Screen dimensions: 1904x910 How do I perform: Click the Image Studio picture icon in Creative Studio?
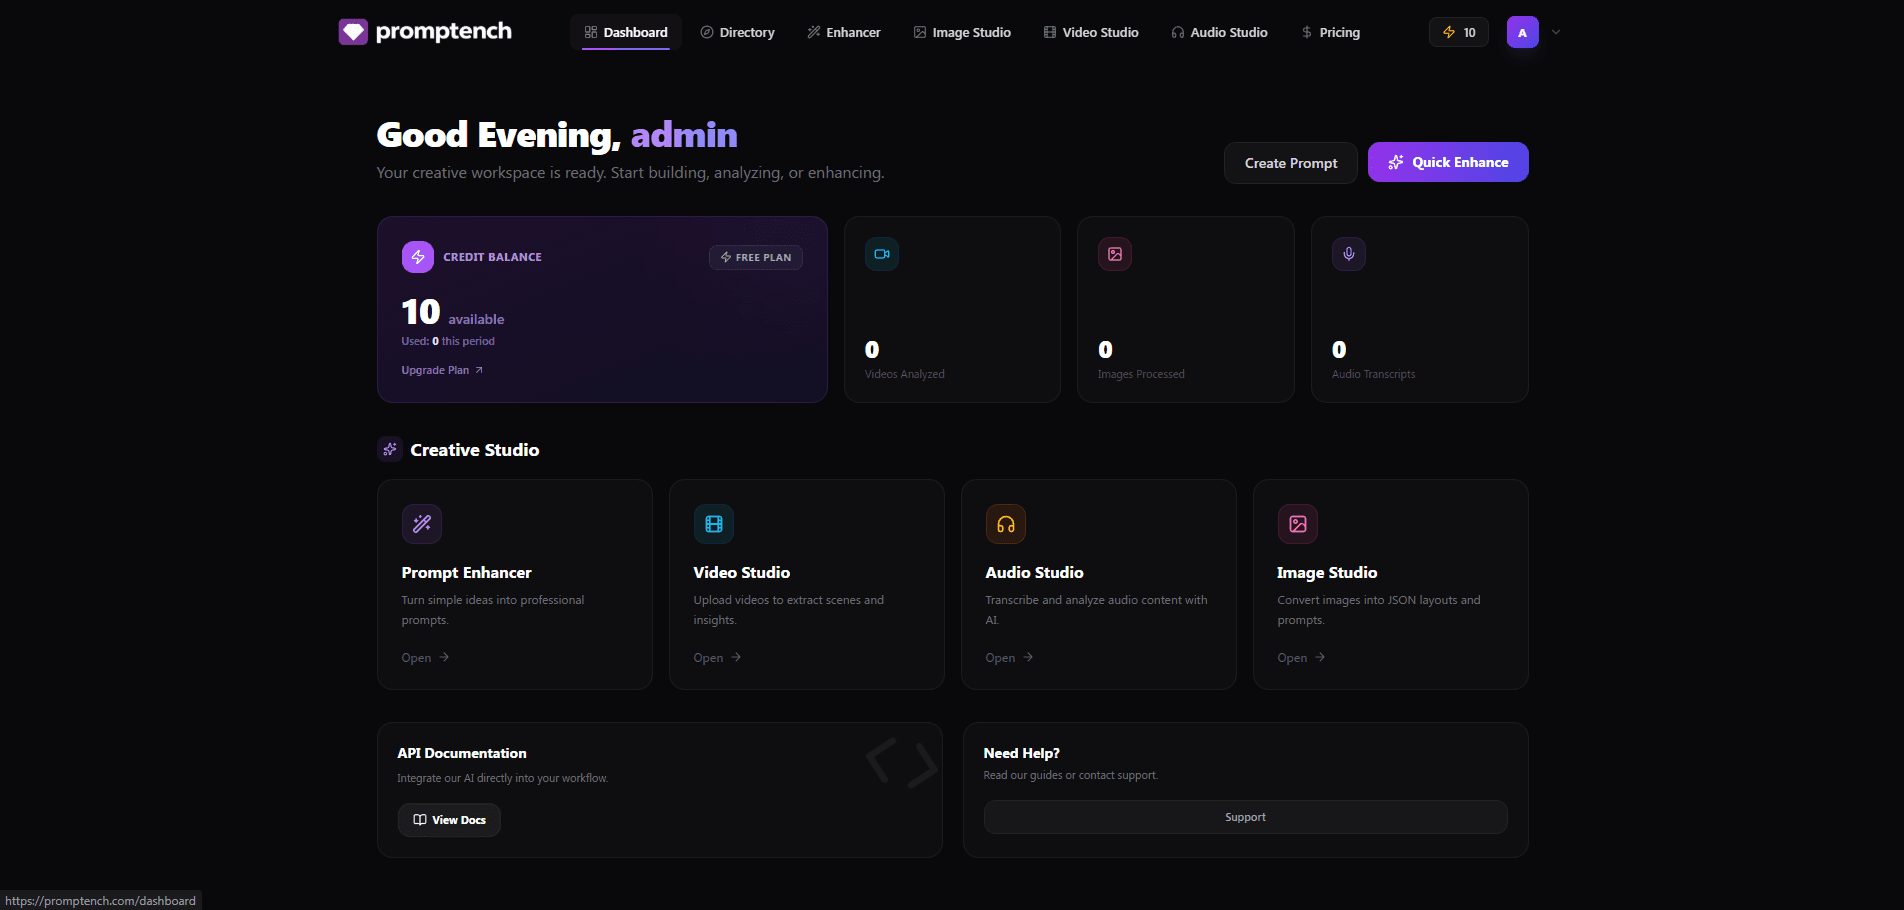[x=1297, y=523]
